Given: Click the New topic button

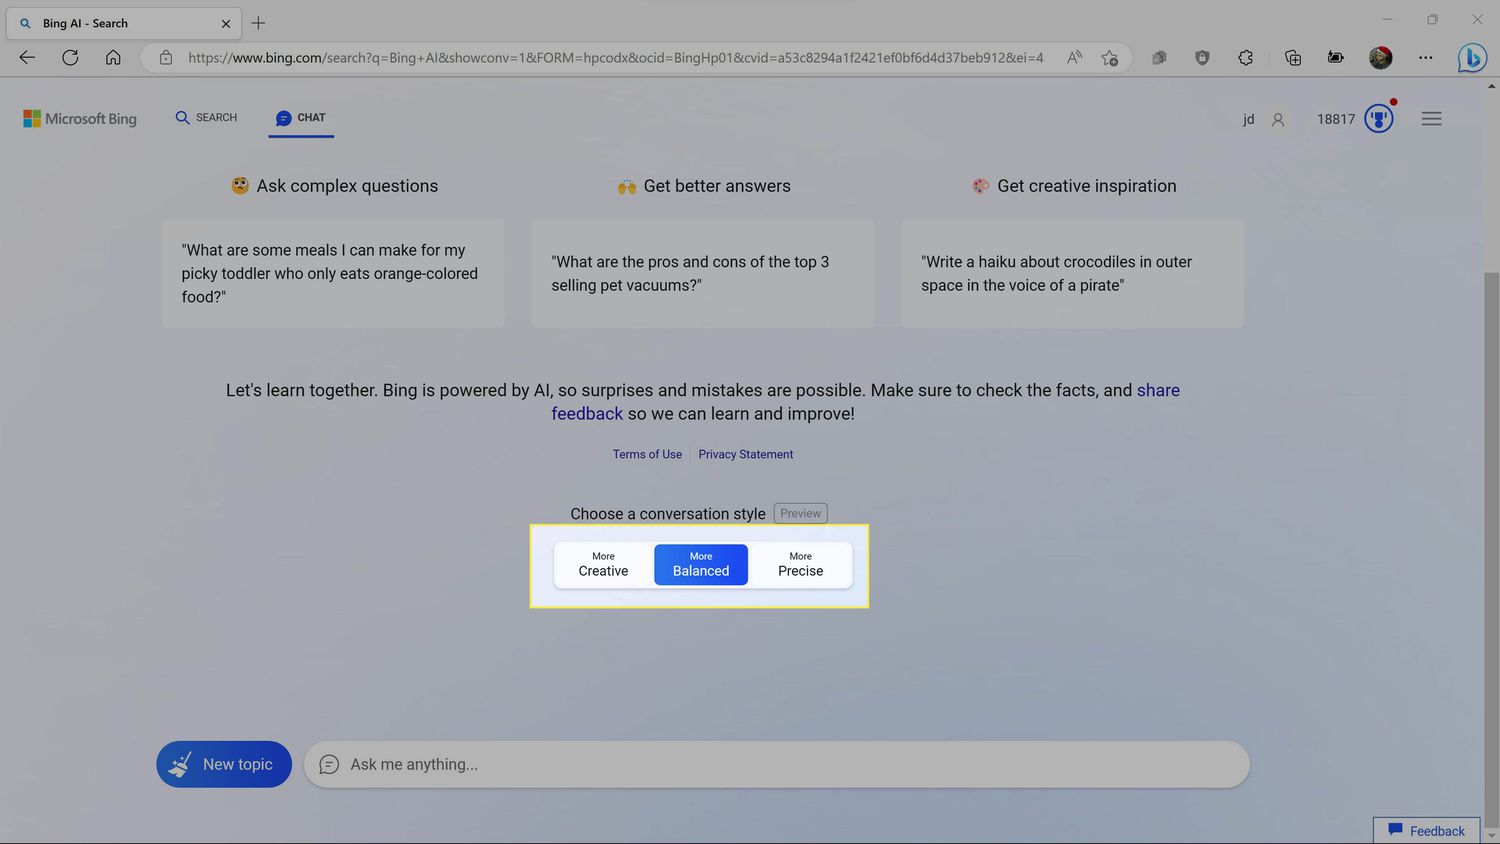Looking at the screenshot, I should (x=224, y=764).
